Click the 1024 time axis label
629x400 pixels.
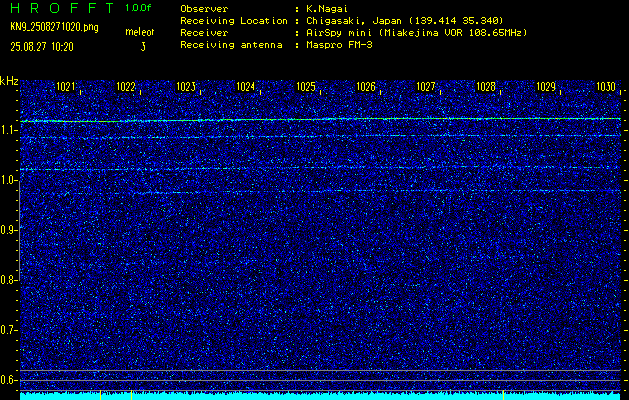[x=246, y=86]
